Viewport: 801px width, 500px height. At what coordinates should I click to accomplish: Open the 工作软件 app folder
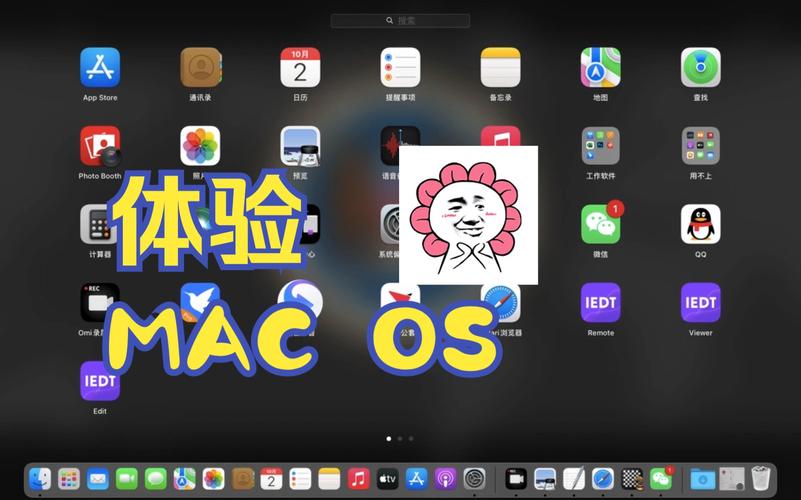click(601, 146)
